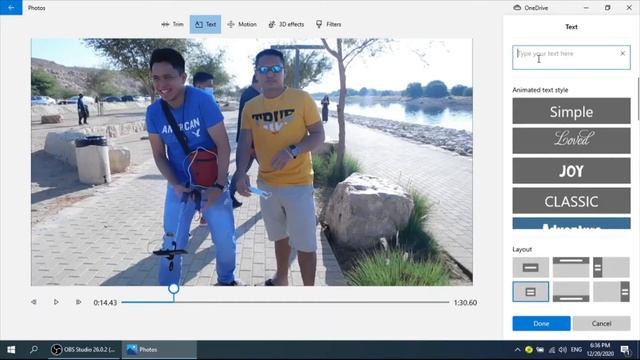Image resolution: width=640 pixels, height=360 pixels.
Task: Open the taskbar clock and date
Action: [600, 350]
